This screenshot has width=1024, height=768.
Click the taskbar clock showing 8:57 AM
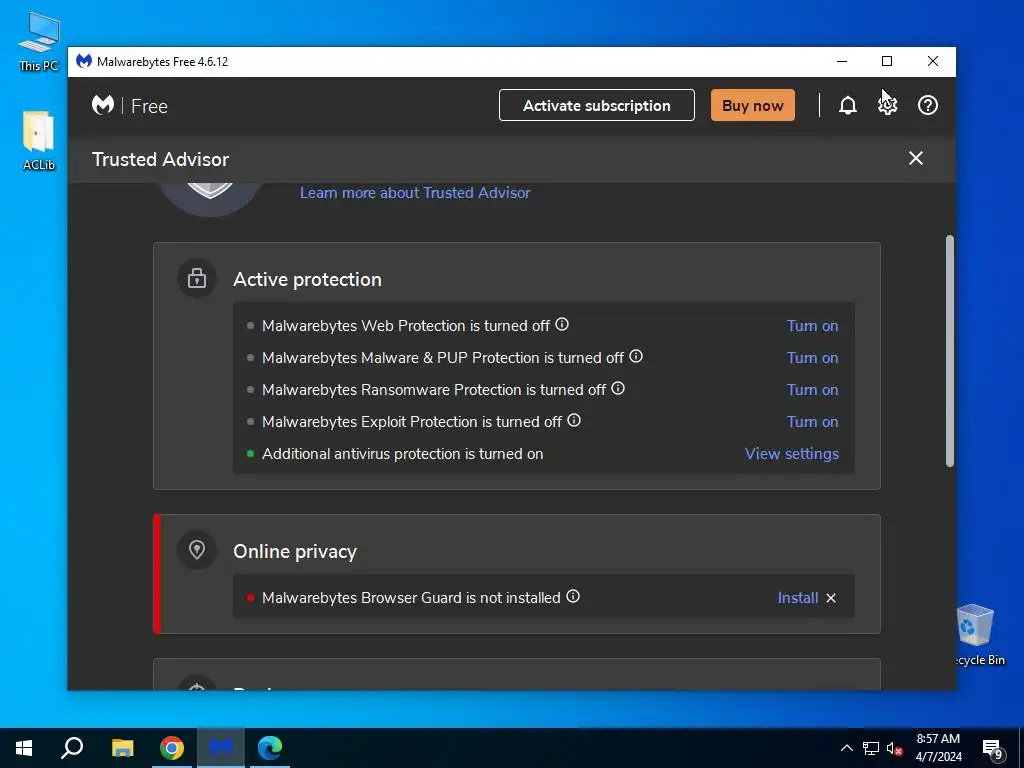(x=938, y=748)
